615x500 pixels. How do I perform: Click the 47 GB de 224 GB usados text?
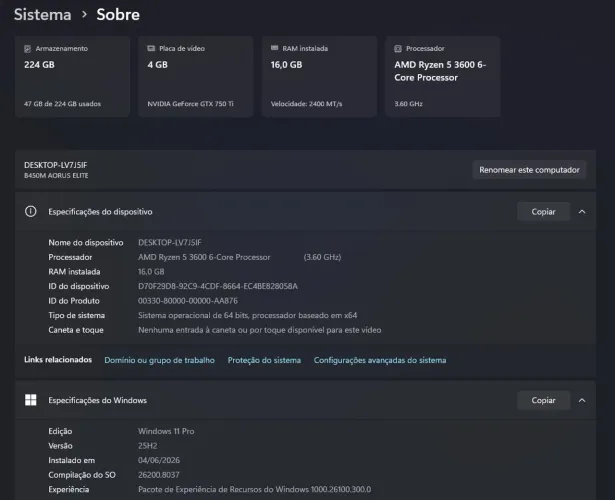click(x=62, y=104)
